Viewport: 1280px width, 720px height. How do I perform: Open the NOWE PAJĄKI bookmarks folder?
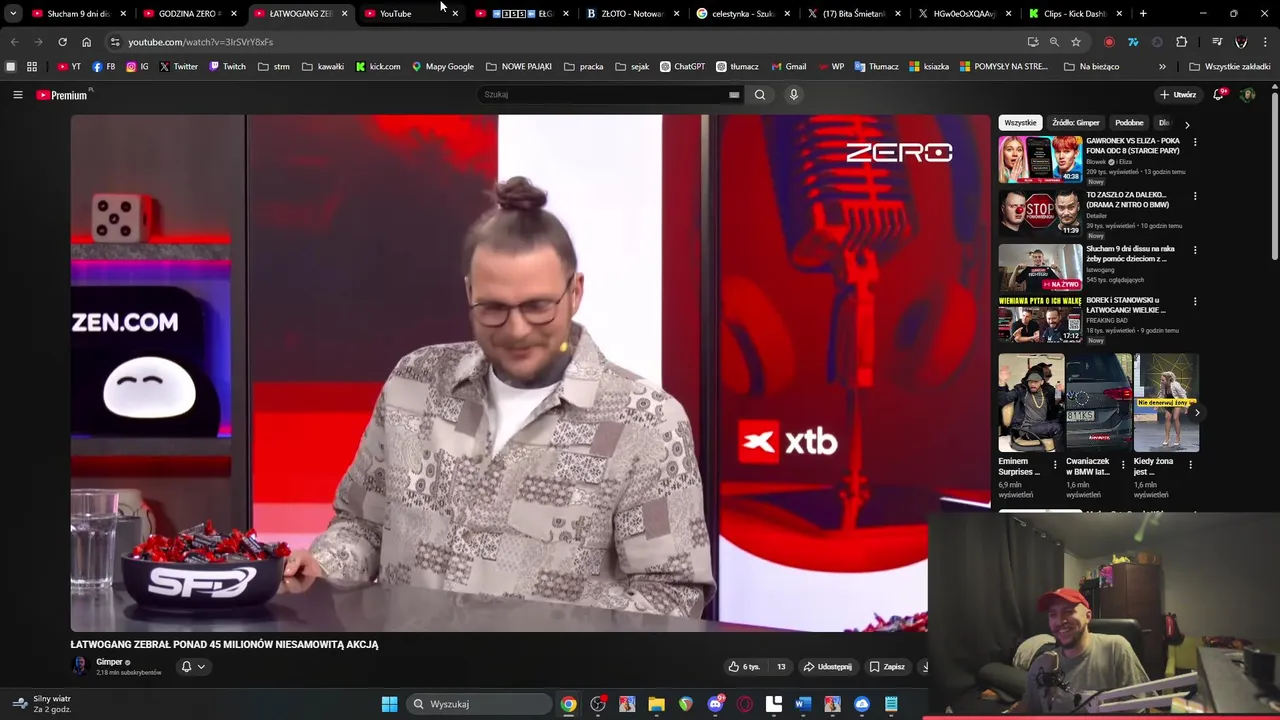(519, 67)
